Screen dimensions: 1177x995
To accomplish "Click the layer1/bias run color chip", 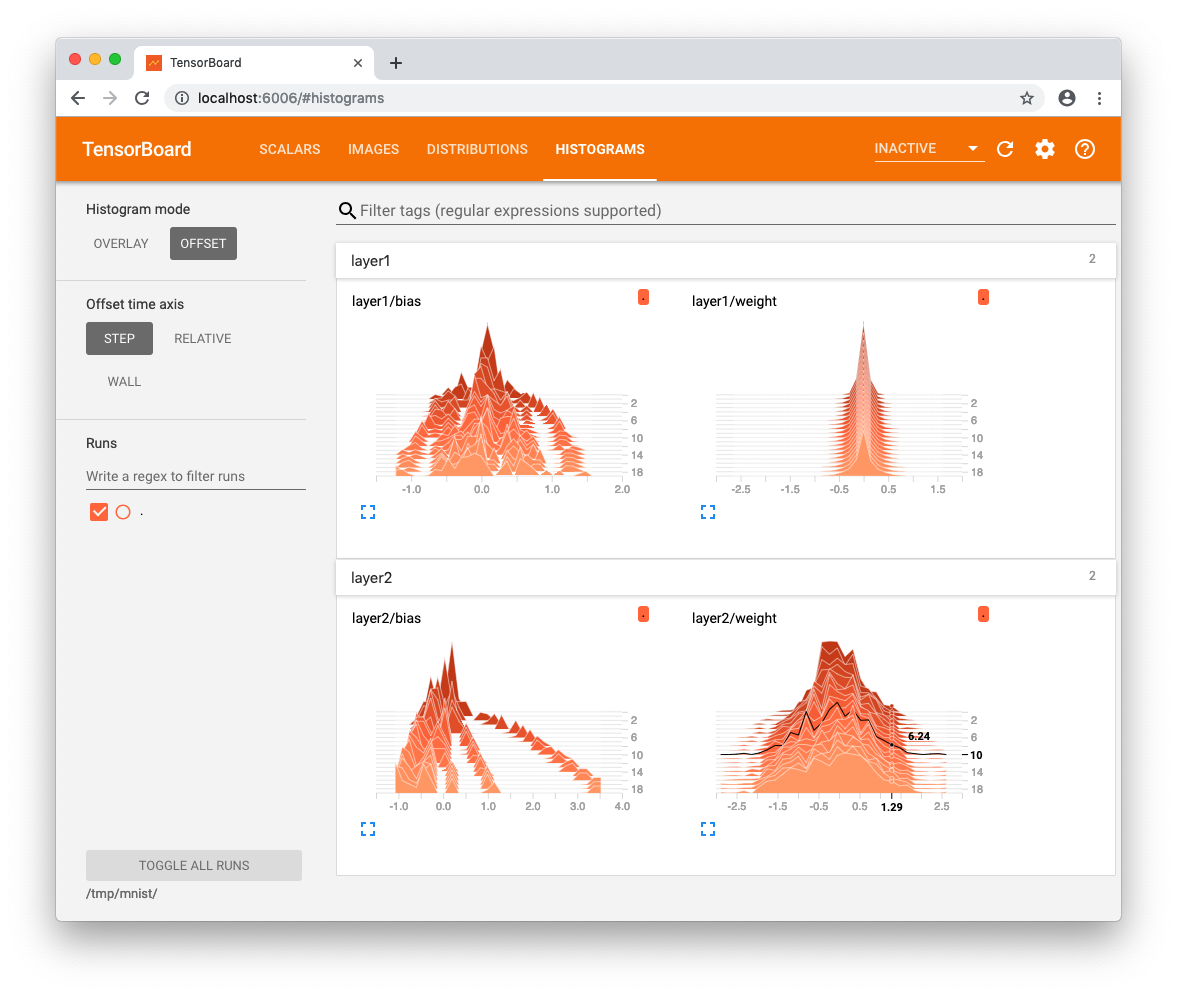I will pos(643,297).
